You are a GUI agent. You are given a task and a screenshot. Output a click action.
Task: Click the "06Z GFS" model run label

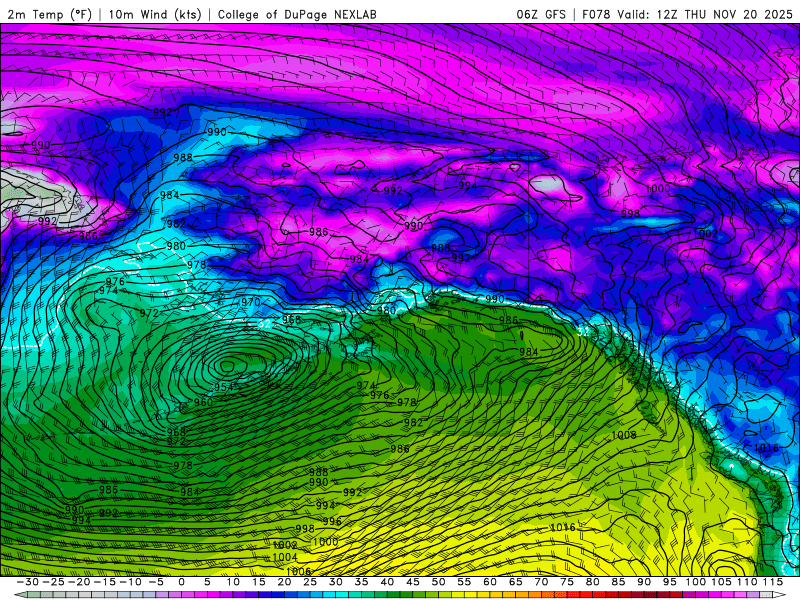tap(541, 14)
